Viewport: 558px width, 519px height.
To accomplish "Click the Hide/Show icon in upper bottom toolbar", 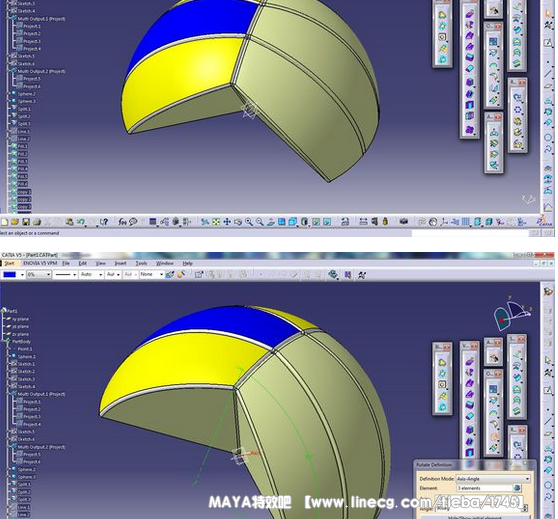I will [316, 222].
